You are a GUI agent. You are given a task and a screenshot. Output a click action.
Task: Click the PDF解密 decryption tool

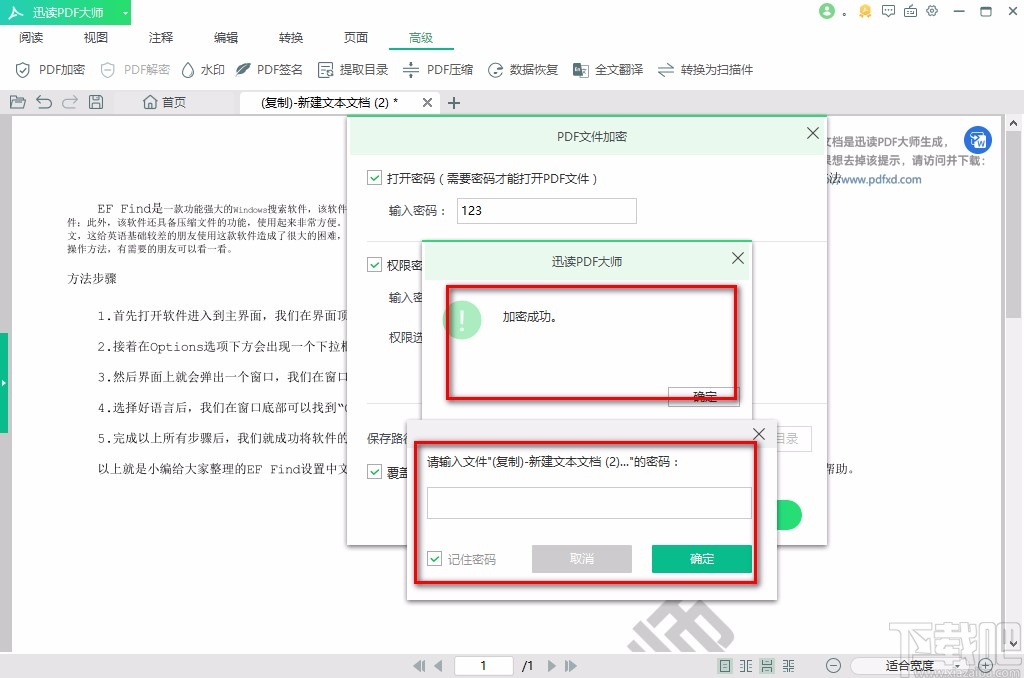pos(135,70)
